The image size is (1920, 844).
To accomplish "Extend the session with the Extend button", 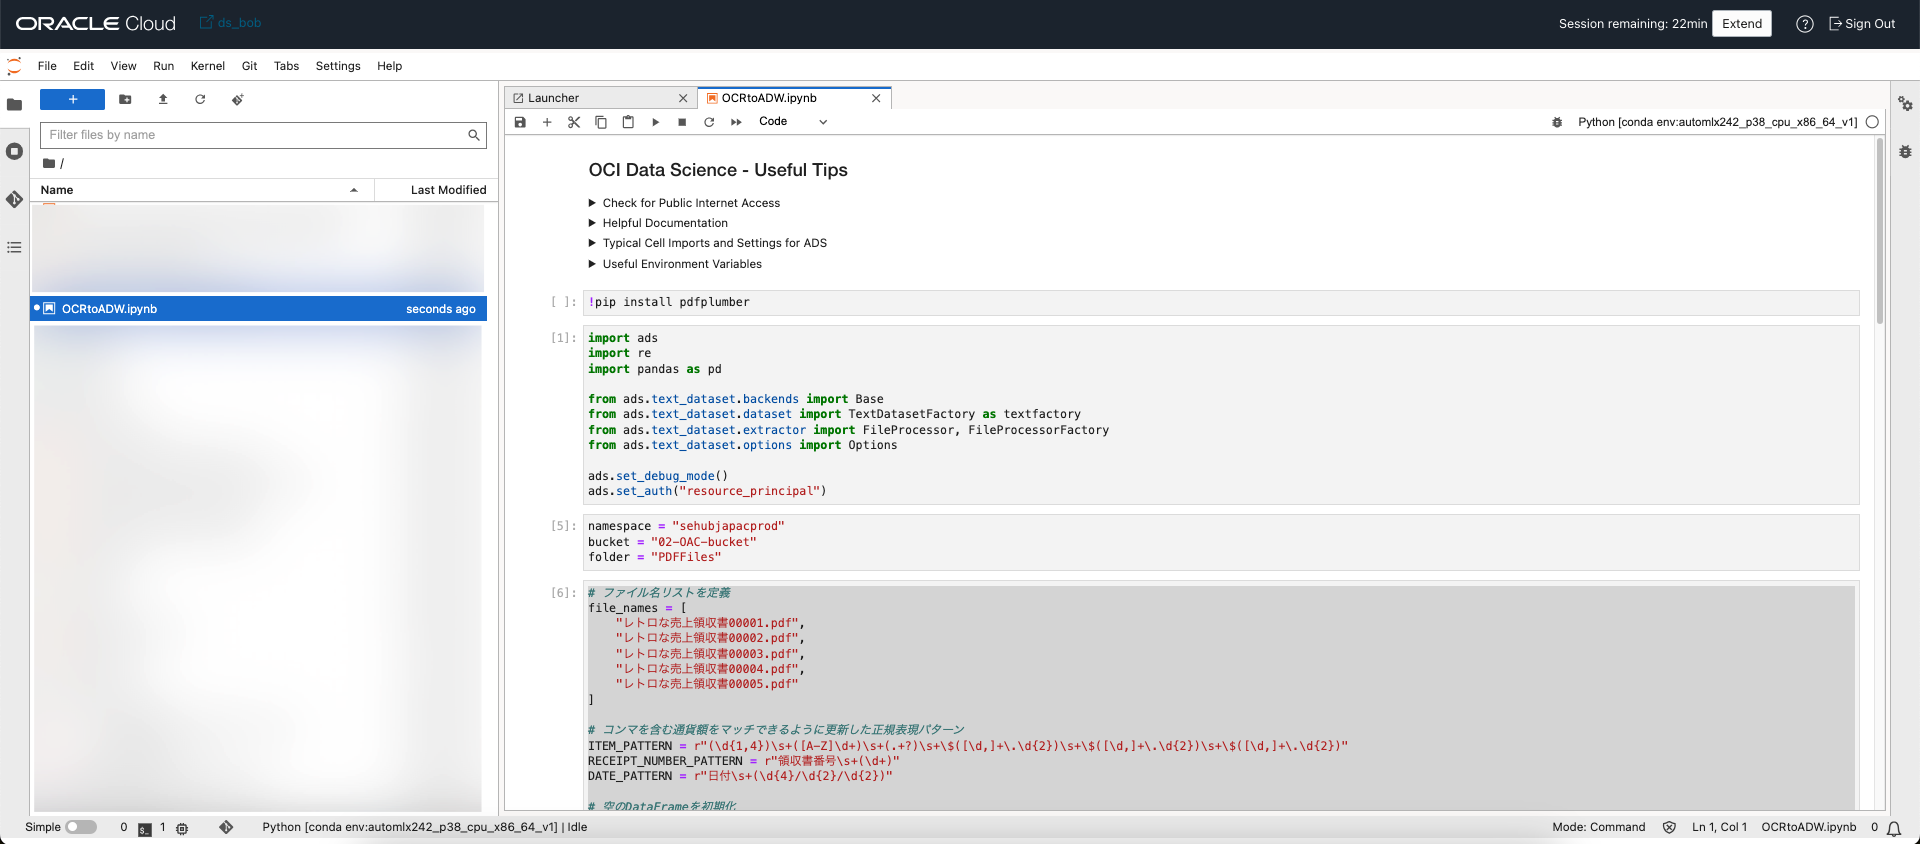I will tap(1741, 24).
